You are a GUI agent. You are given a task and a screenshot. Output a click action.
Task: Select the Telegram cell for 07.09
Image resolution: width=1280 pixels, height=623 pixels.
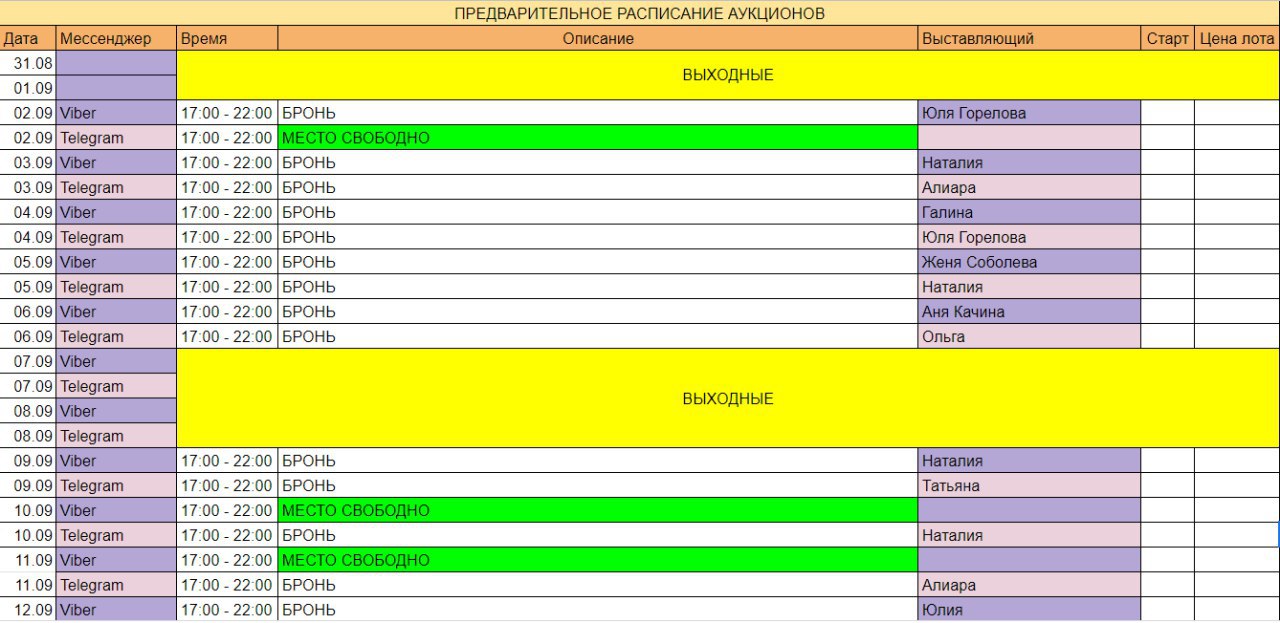click(x=116, y=386)
